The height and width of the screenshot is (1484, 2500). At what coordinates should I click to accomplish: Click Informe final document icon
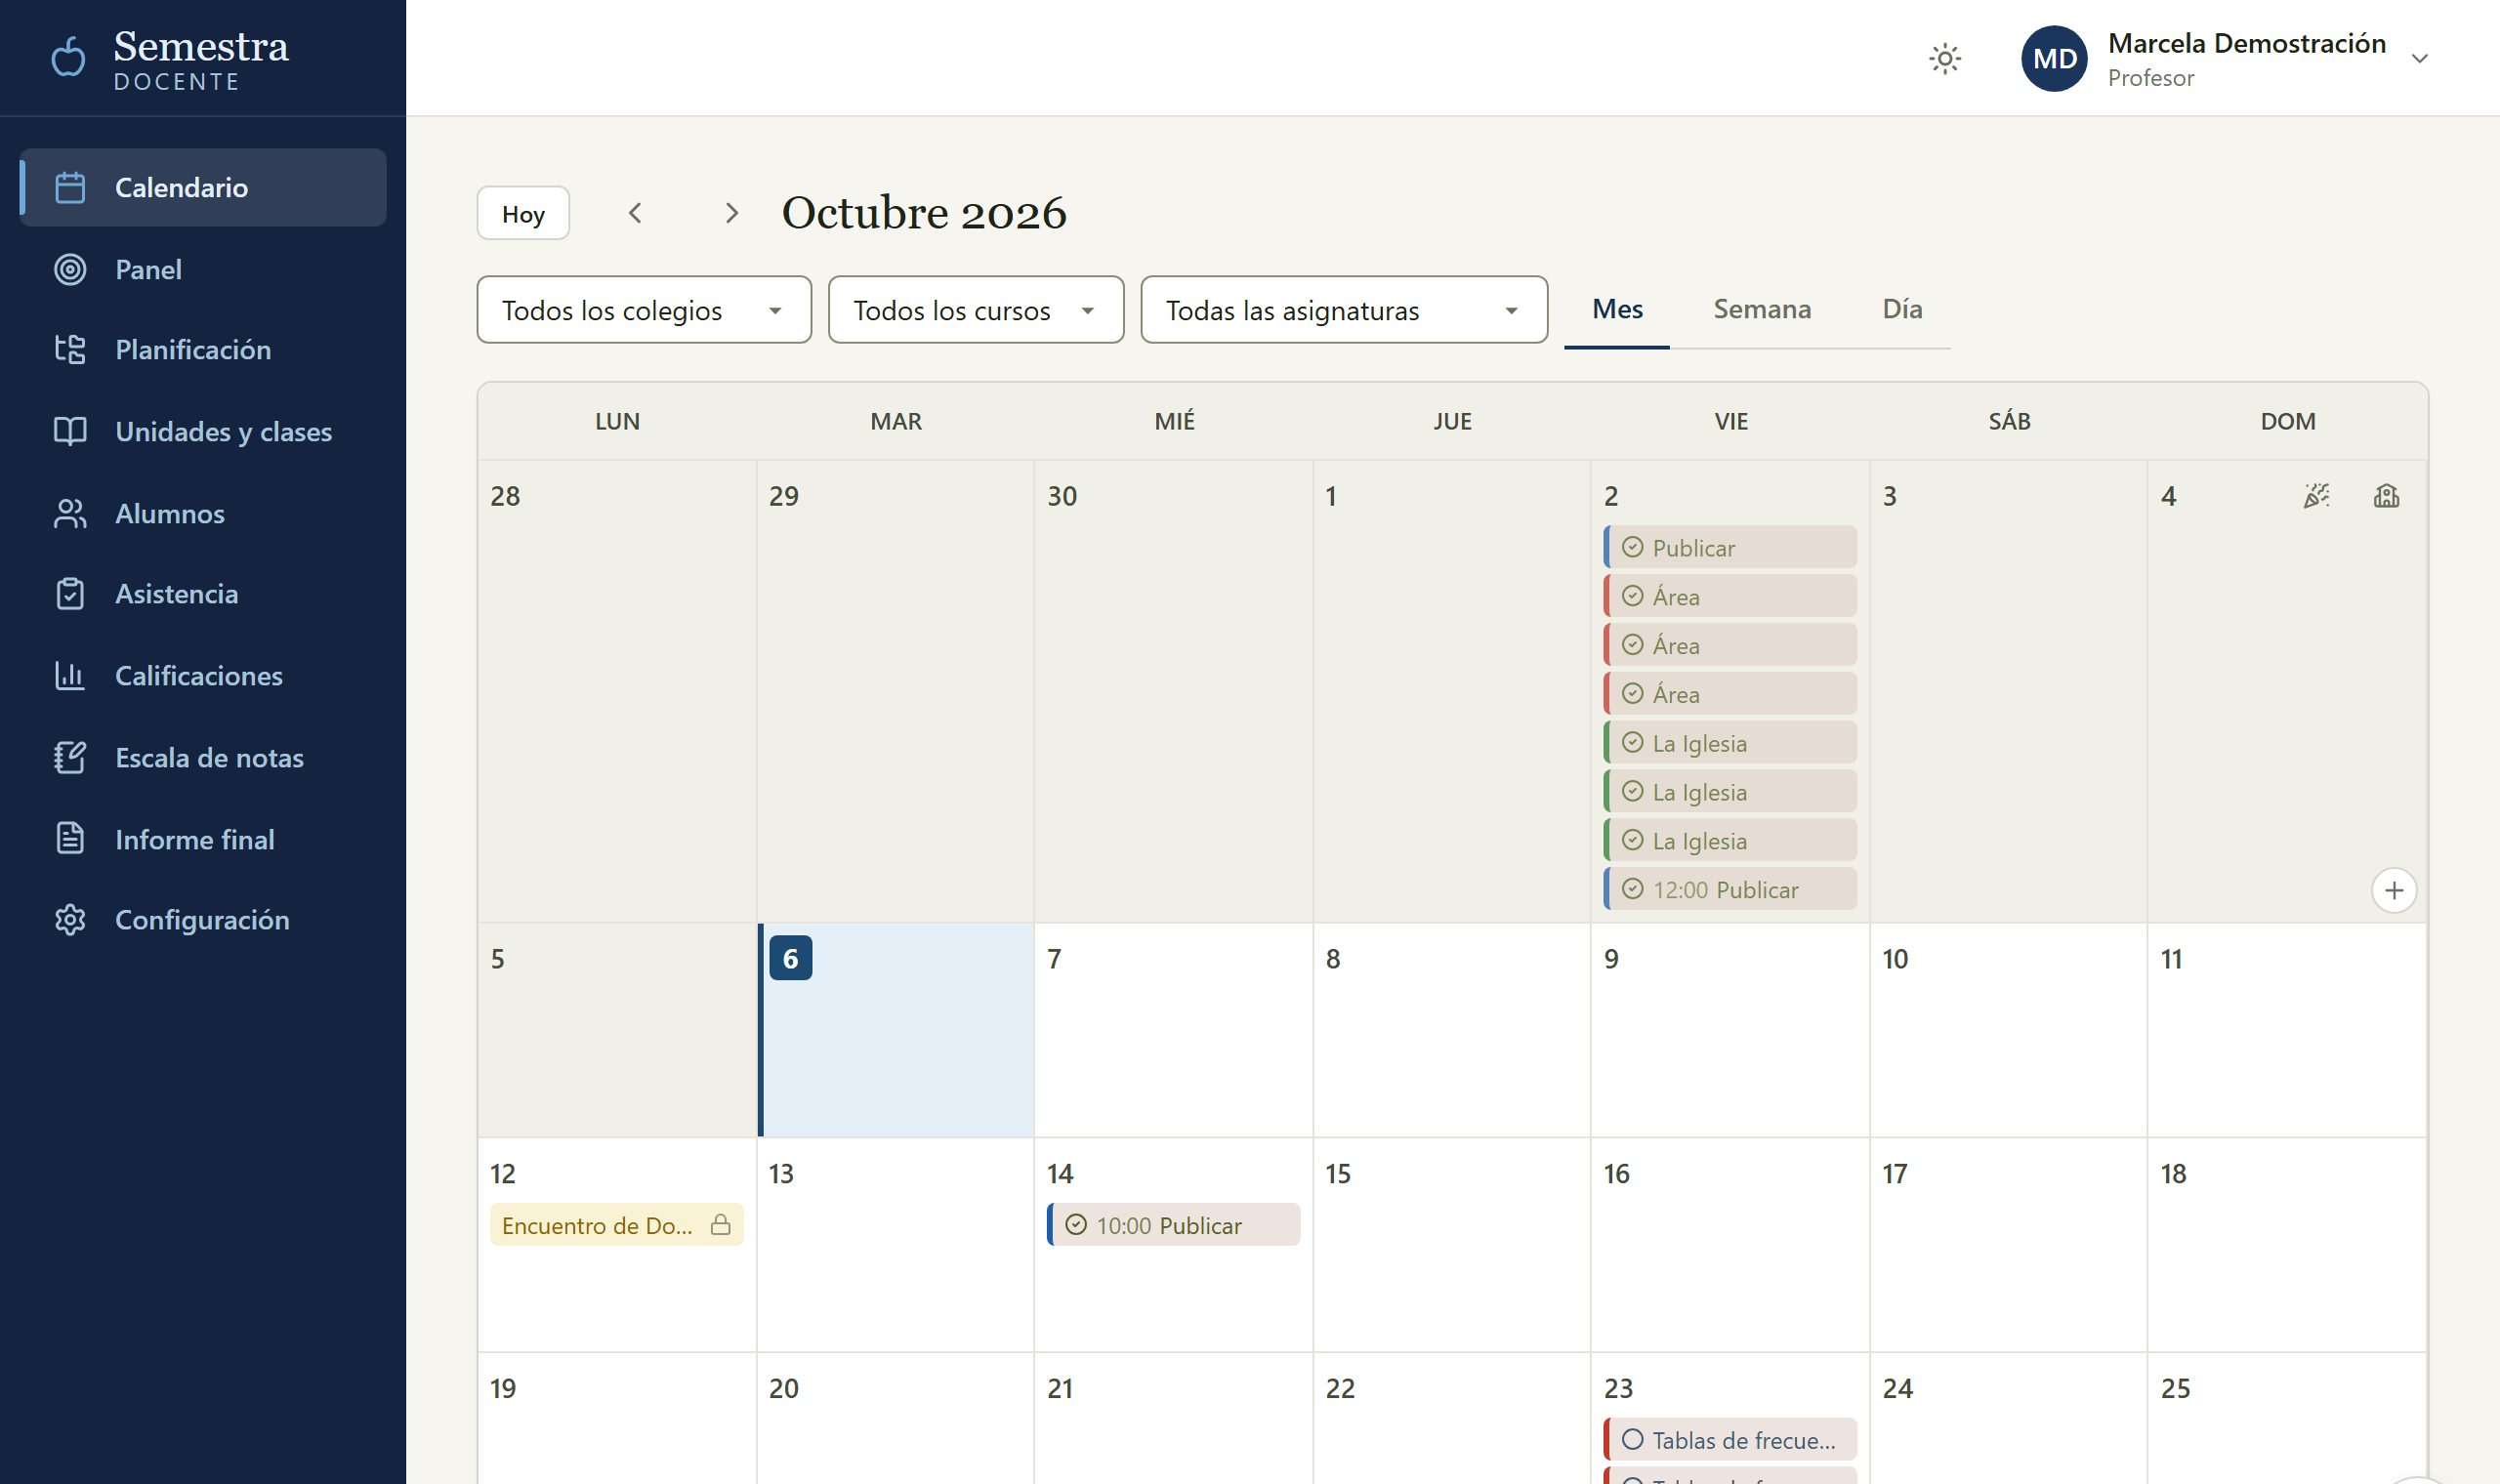[70, 838]
